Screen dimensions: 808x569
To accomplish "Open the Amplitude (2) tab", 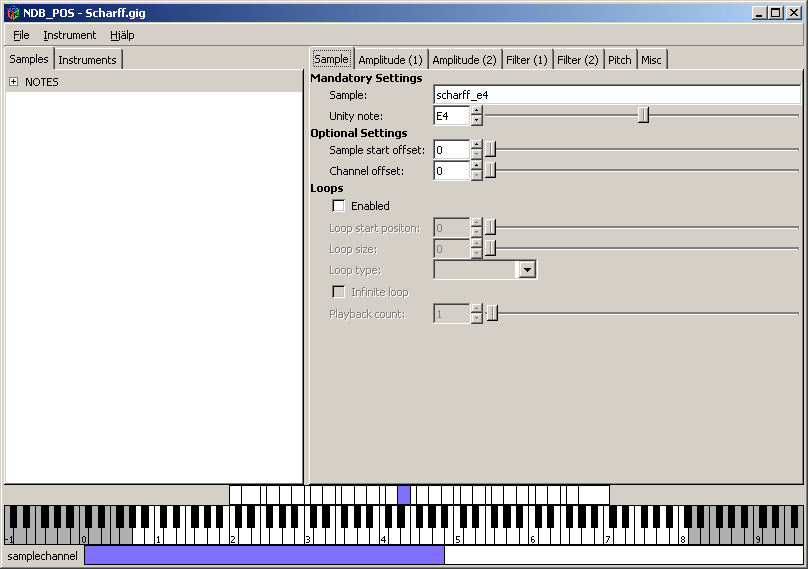I will [464, 60].
